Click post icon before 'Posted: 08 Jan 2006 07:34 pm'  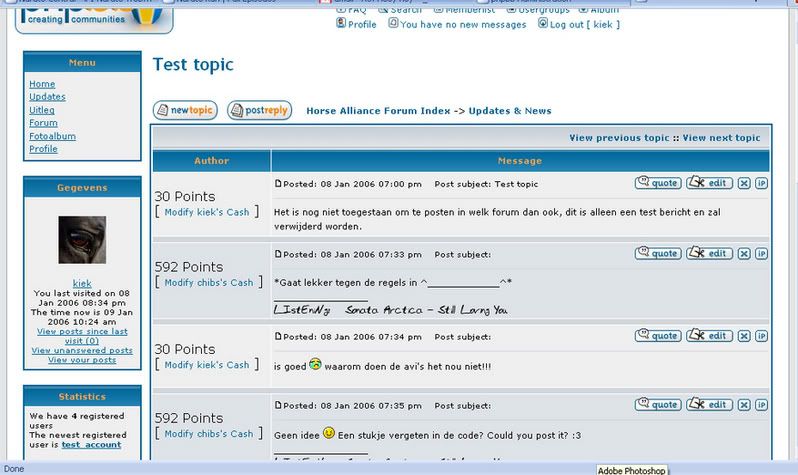(x=278, y=336)
